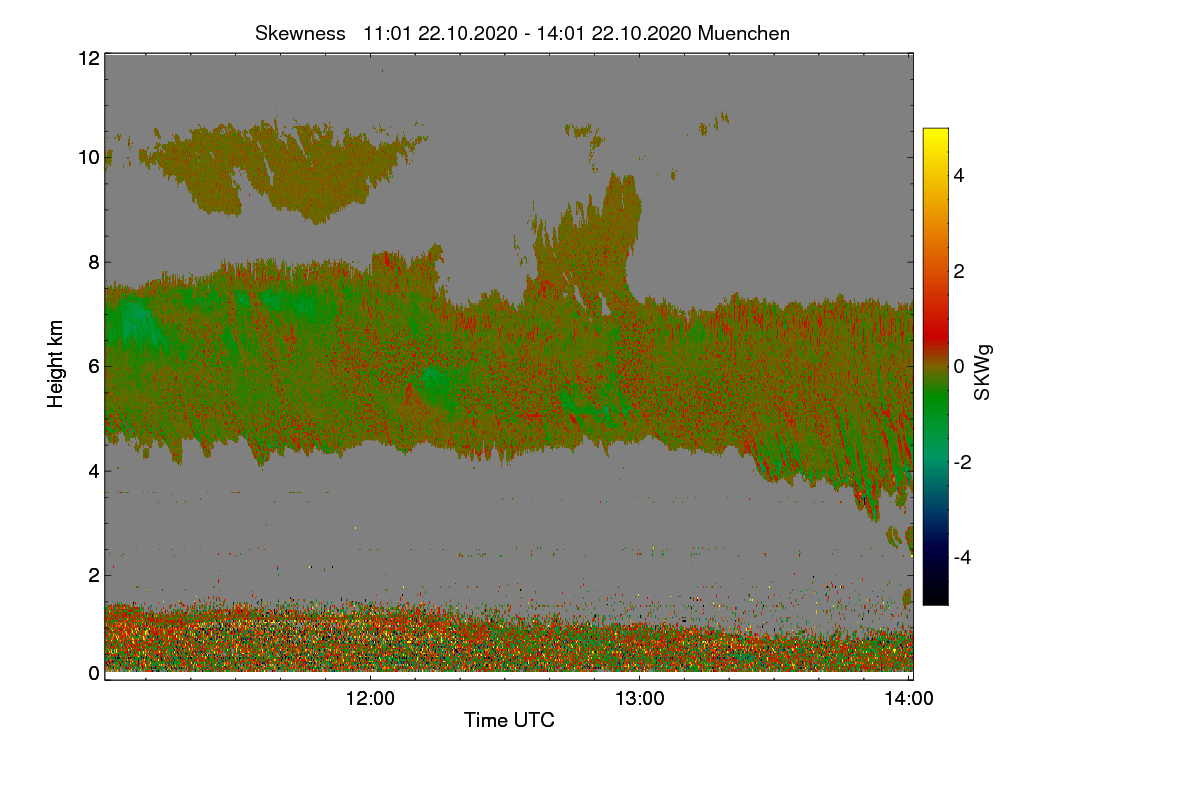This screenshot has width=1200, height=800.
Task: Click the 8 km height tick label
Action: pos(94,262)
